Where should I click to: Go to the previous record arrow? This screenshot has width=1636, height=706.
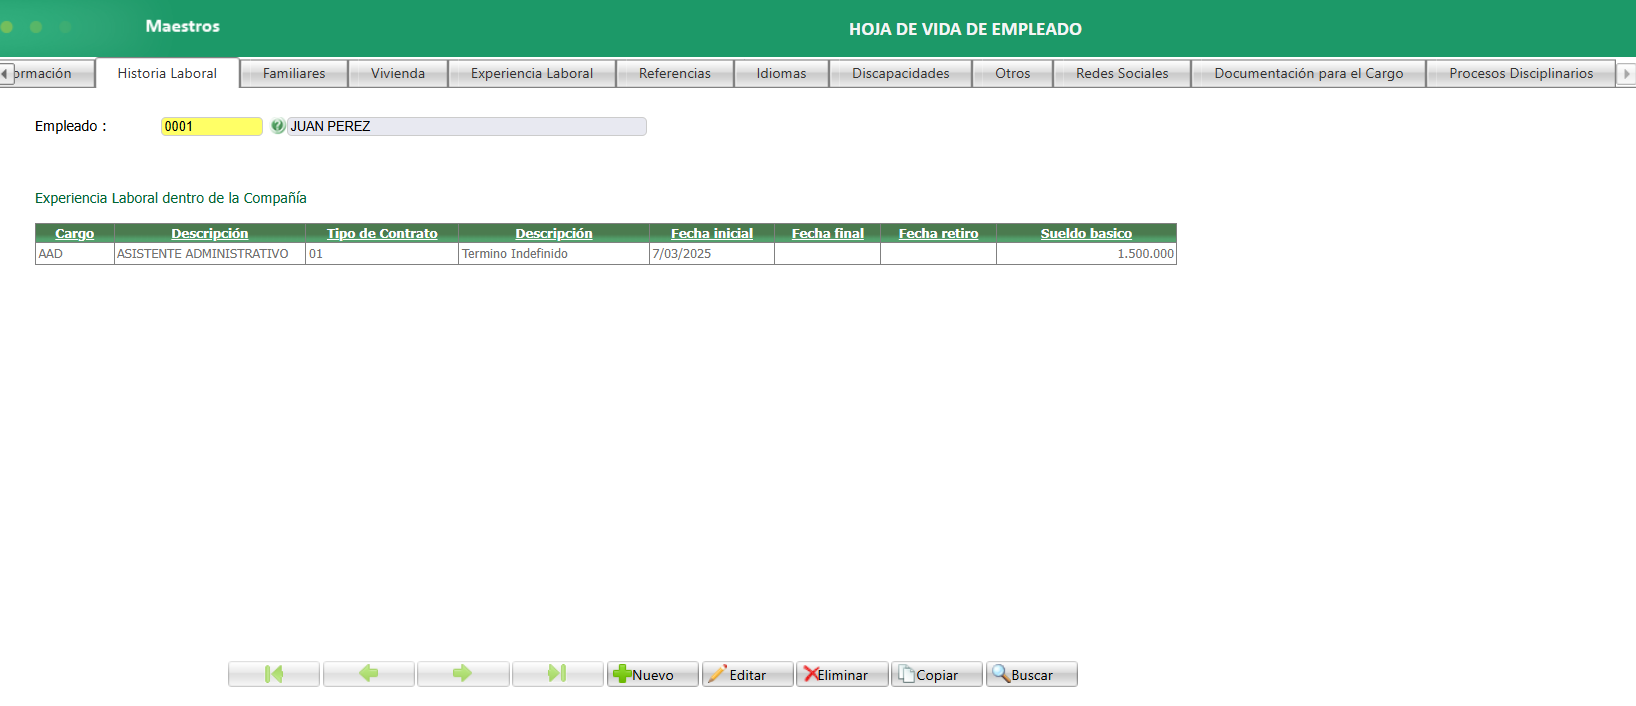pyautogui.click(x=369, y=674)
